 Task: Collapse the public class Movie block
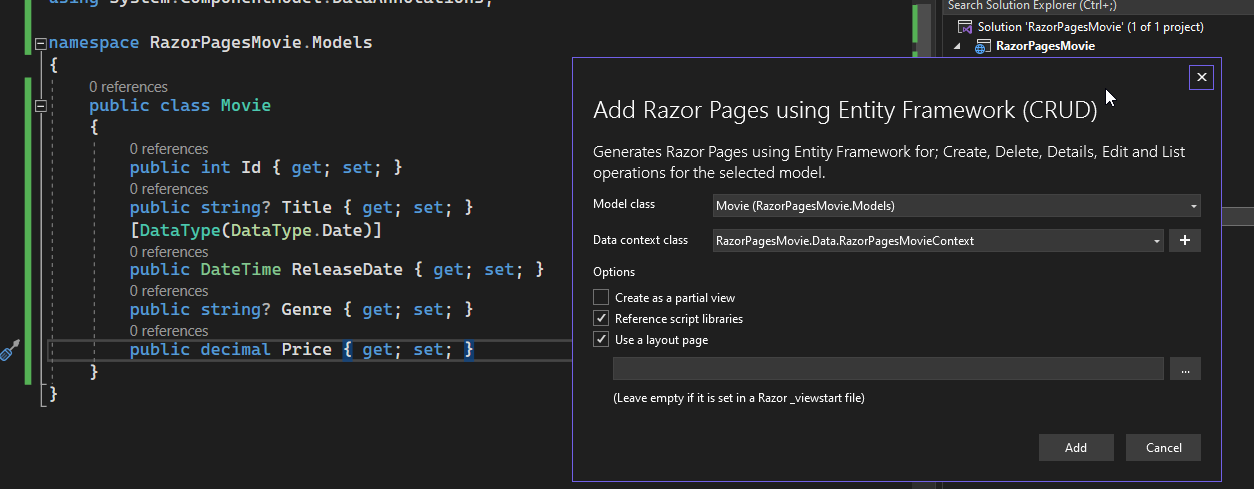coord(41,106)
